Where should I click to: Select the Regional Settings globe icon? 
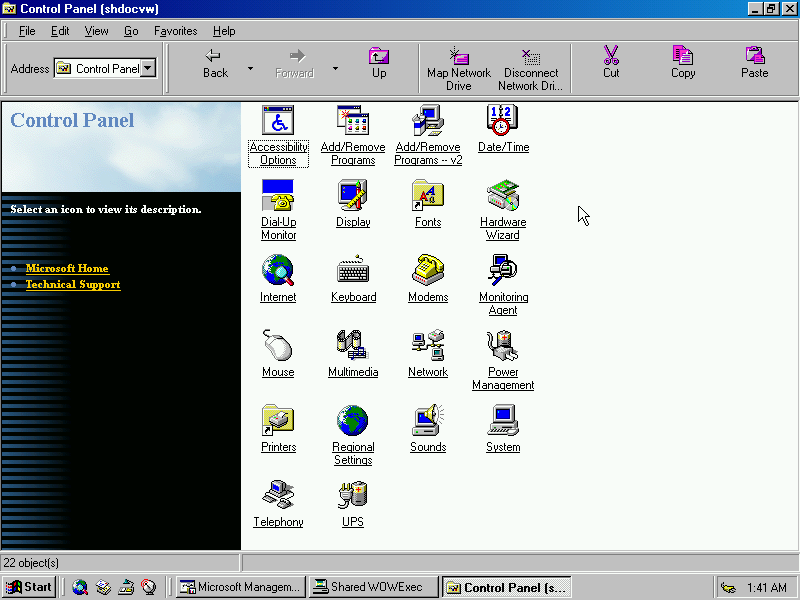click(353, 421)
